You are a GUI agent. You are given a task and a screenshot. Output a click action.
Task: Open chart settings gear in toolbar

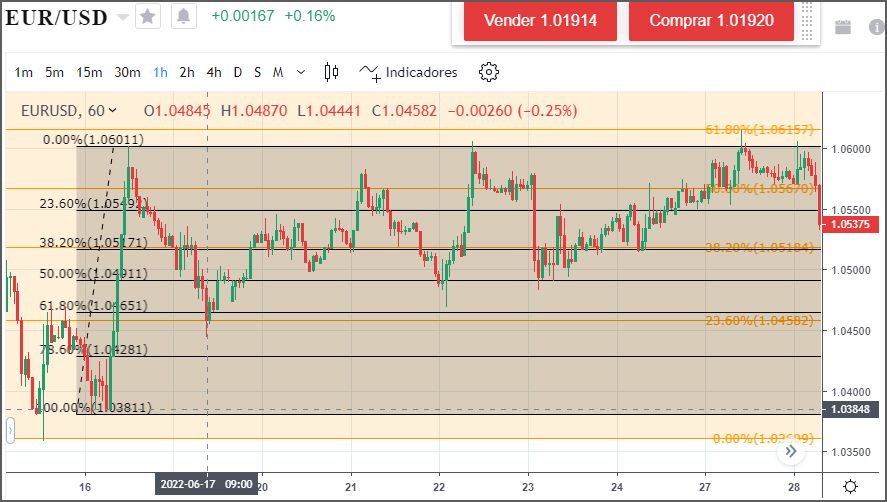tap(488, 72)
